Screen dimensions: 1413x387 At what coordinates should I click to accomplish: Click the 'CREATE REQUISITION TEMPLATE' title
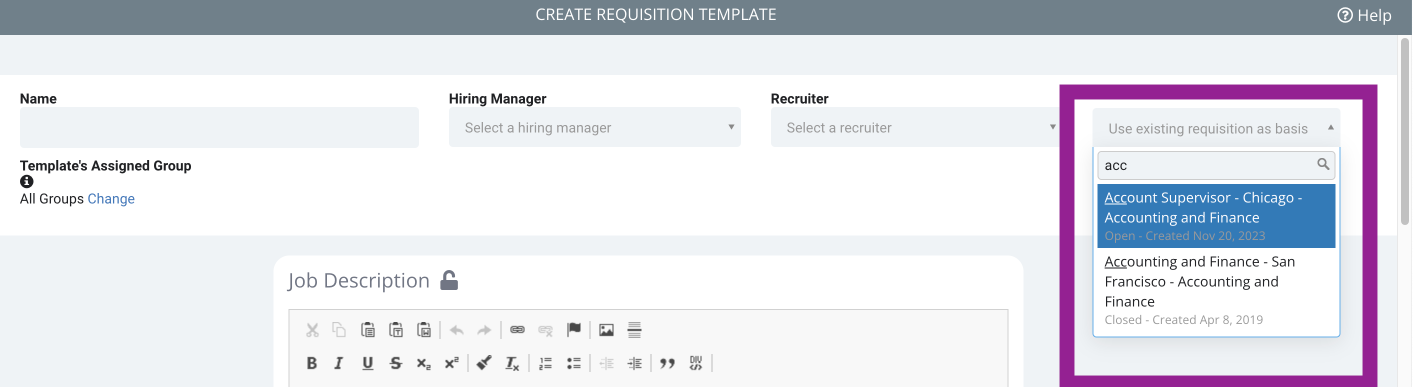pyautogui.click(x=656, y=15)
